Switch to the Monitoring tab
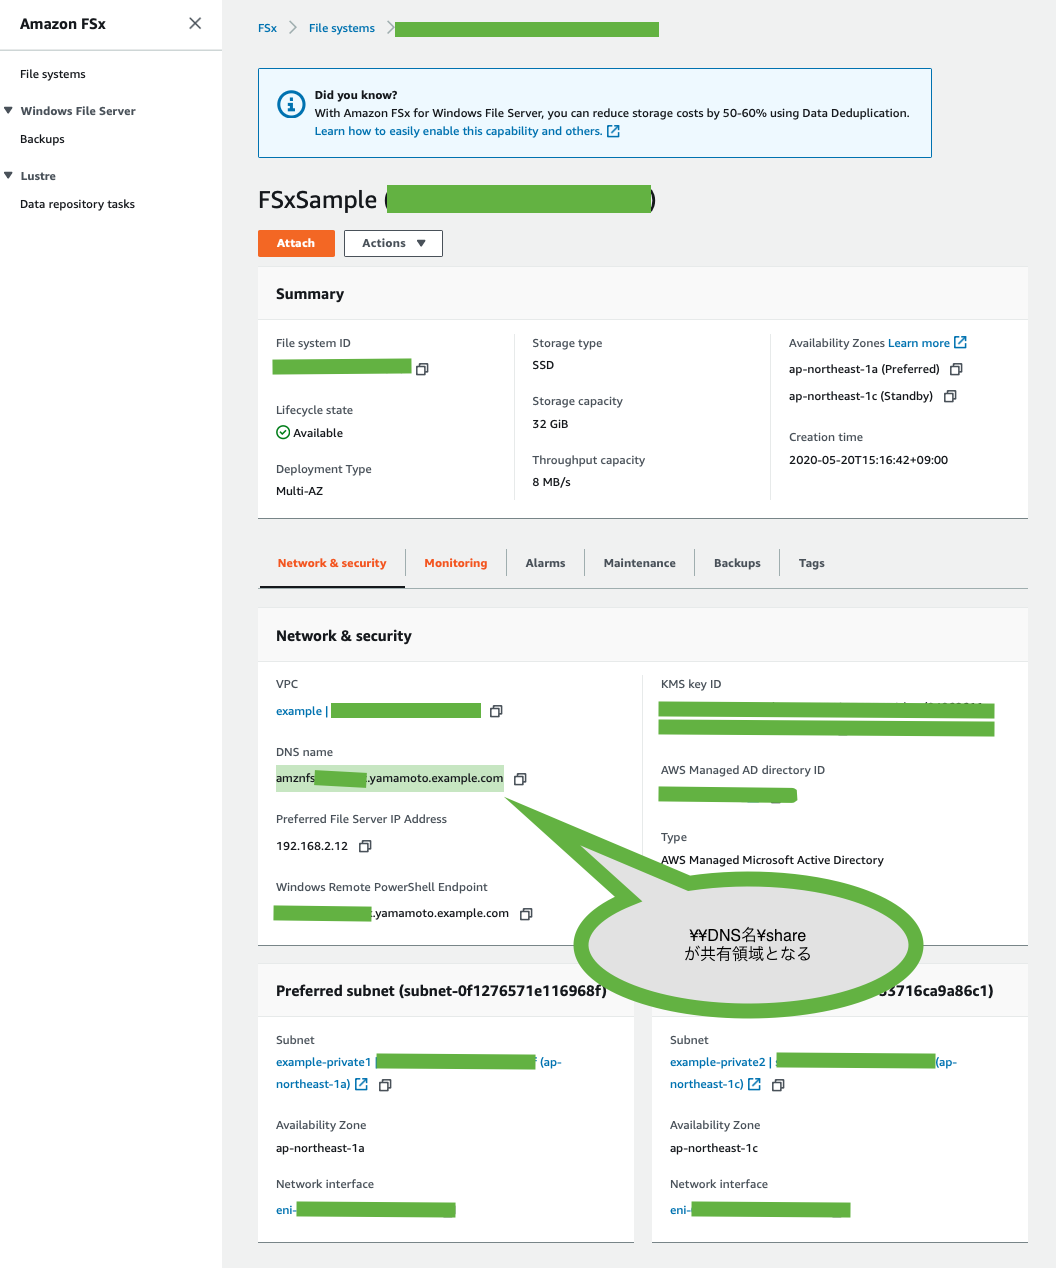 [x=455, y=563]
